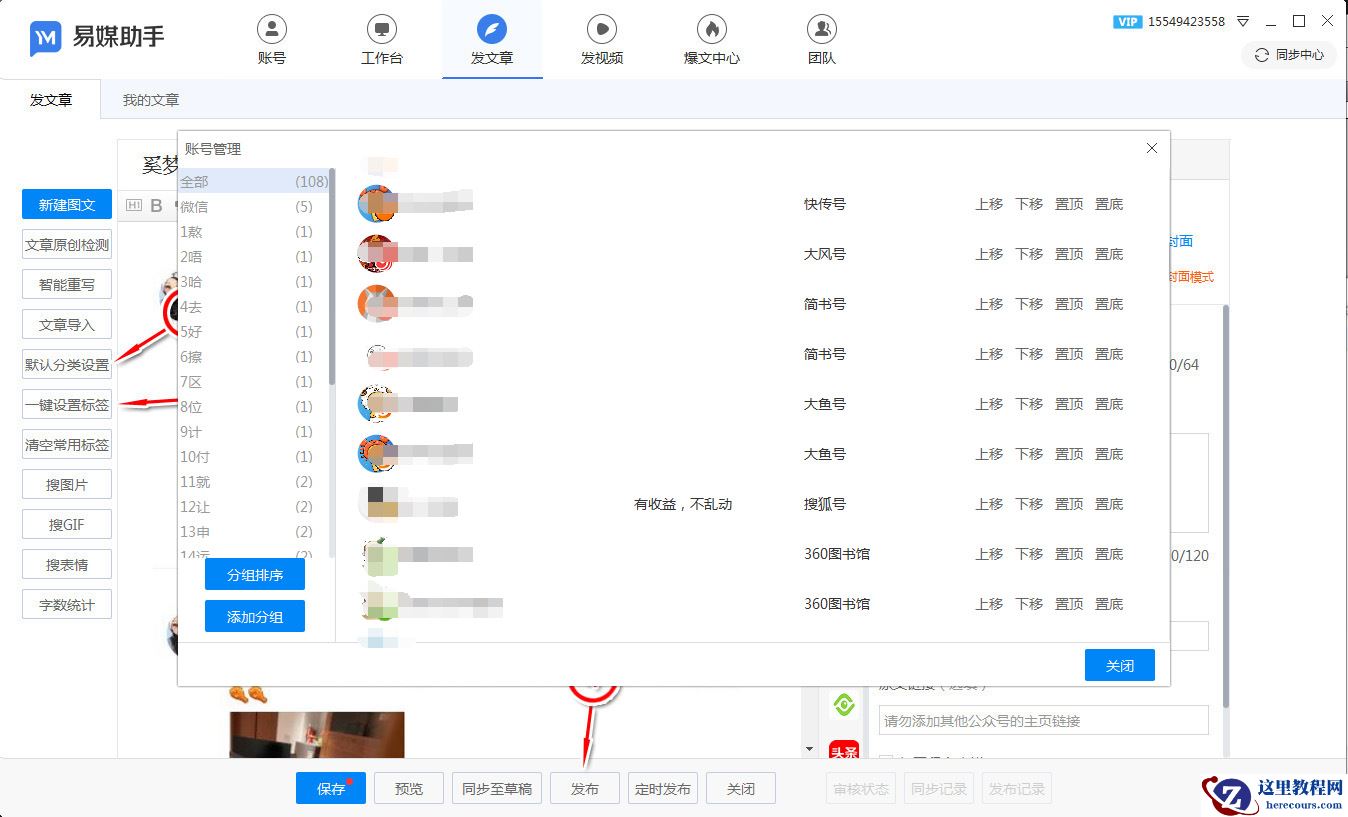Screen dimensions: 1348x817
Task: Click the 有收益，不乱动 note text
Action: [683, 504]
